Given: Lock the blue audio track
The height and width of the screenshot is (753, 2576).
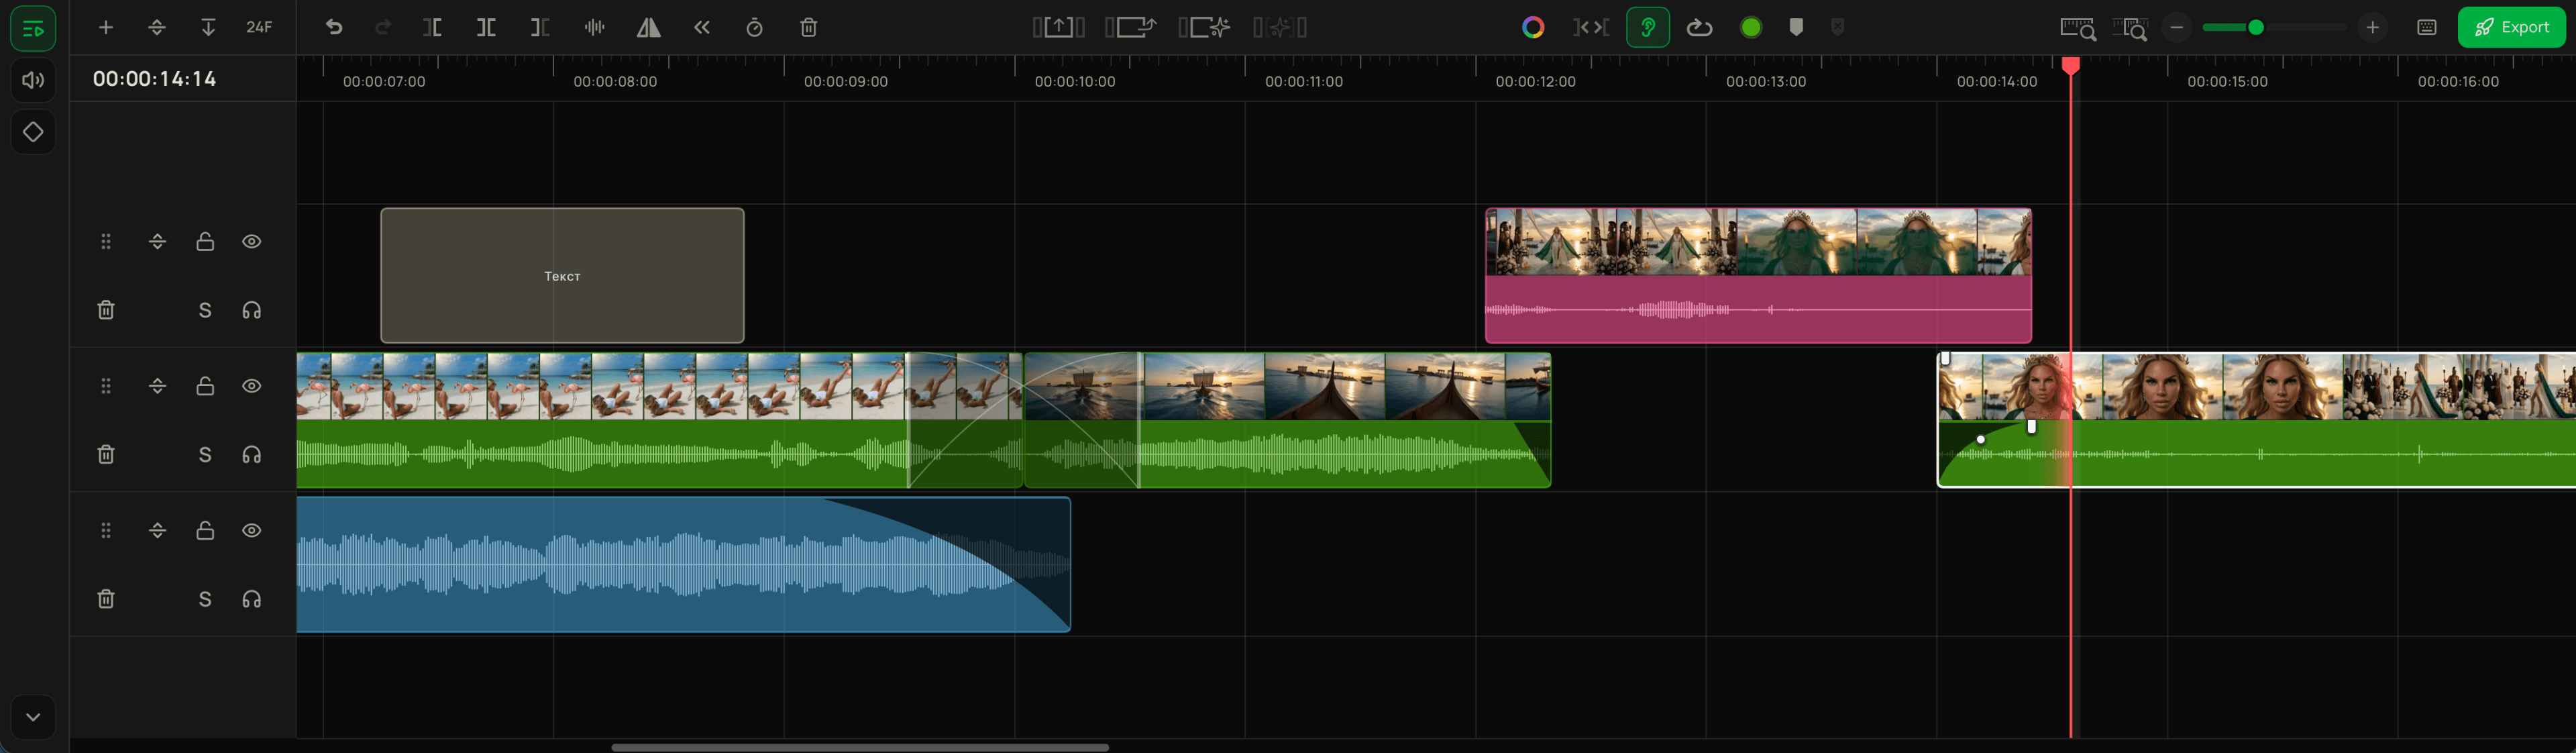Looking at the screenshot, I should [205, 530].
